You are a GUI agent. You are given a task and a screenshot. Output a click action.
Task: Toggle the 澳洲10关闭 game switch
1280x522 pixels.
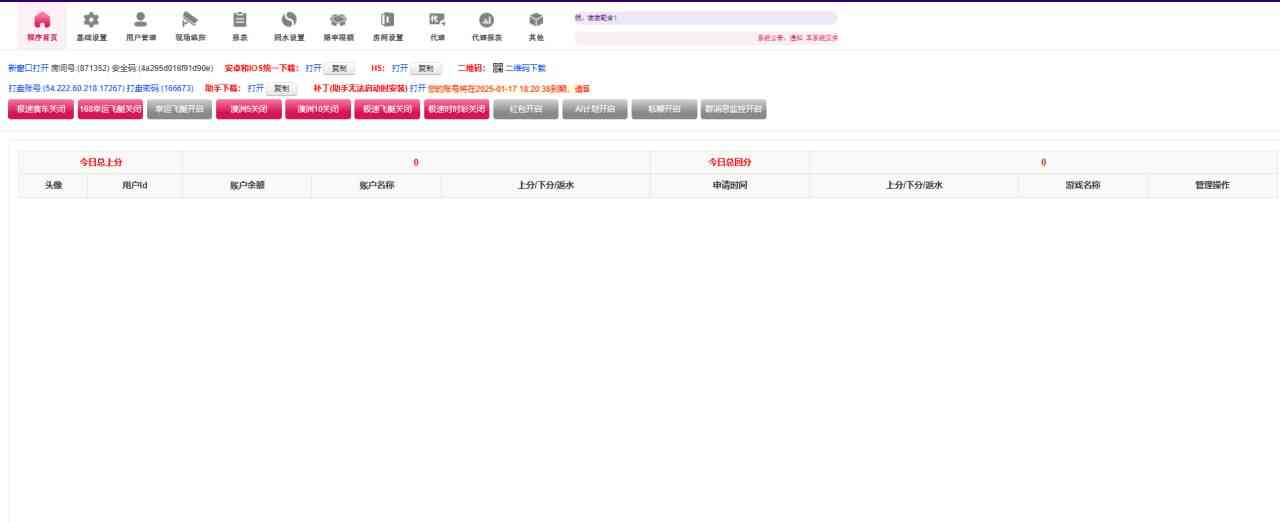point(318,110)
